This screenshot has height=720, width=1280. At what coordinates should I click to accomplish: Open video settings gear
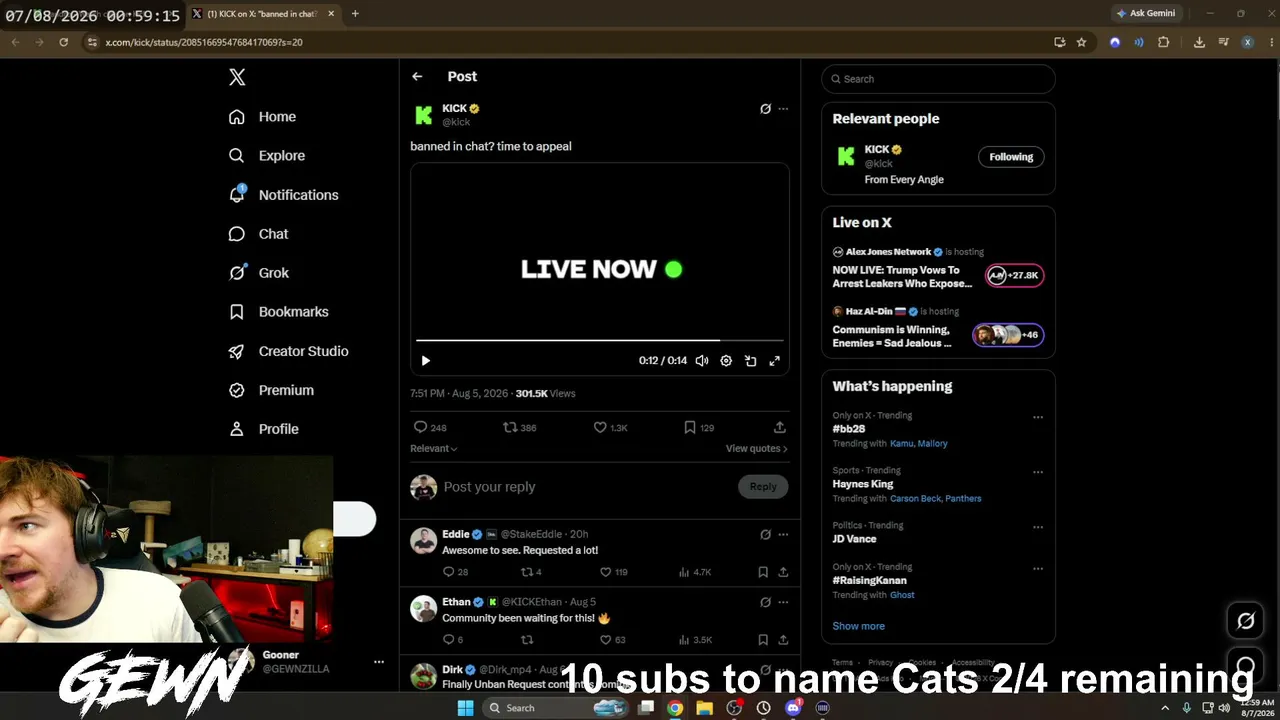tap(726, 361)
